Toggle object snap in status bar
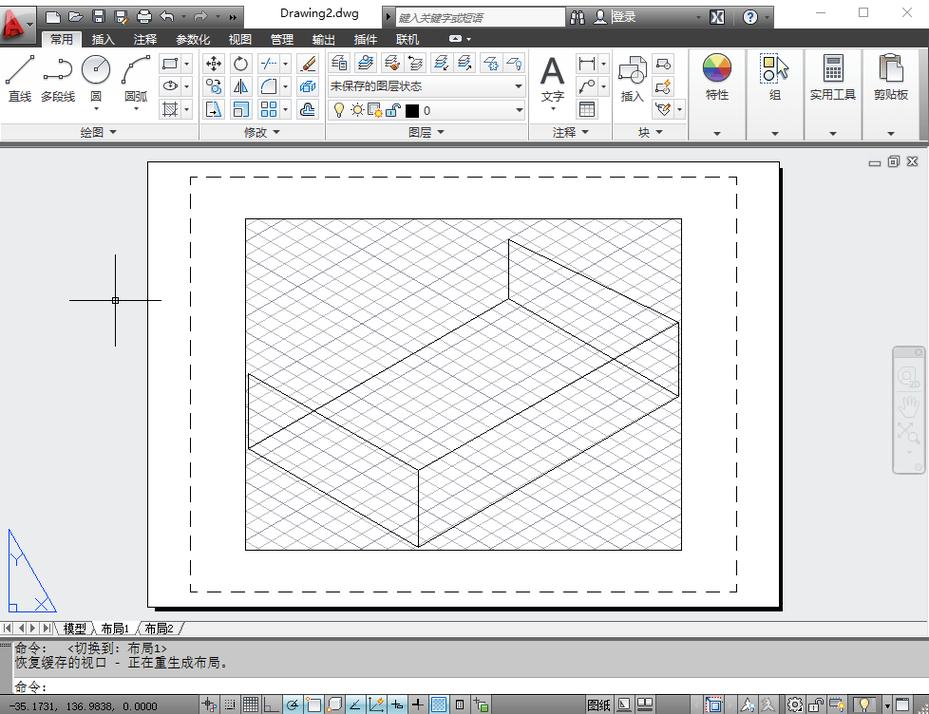929x714 pixels. point(313,705)
